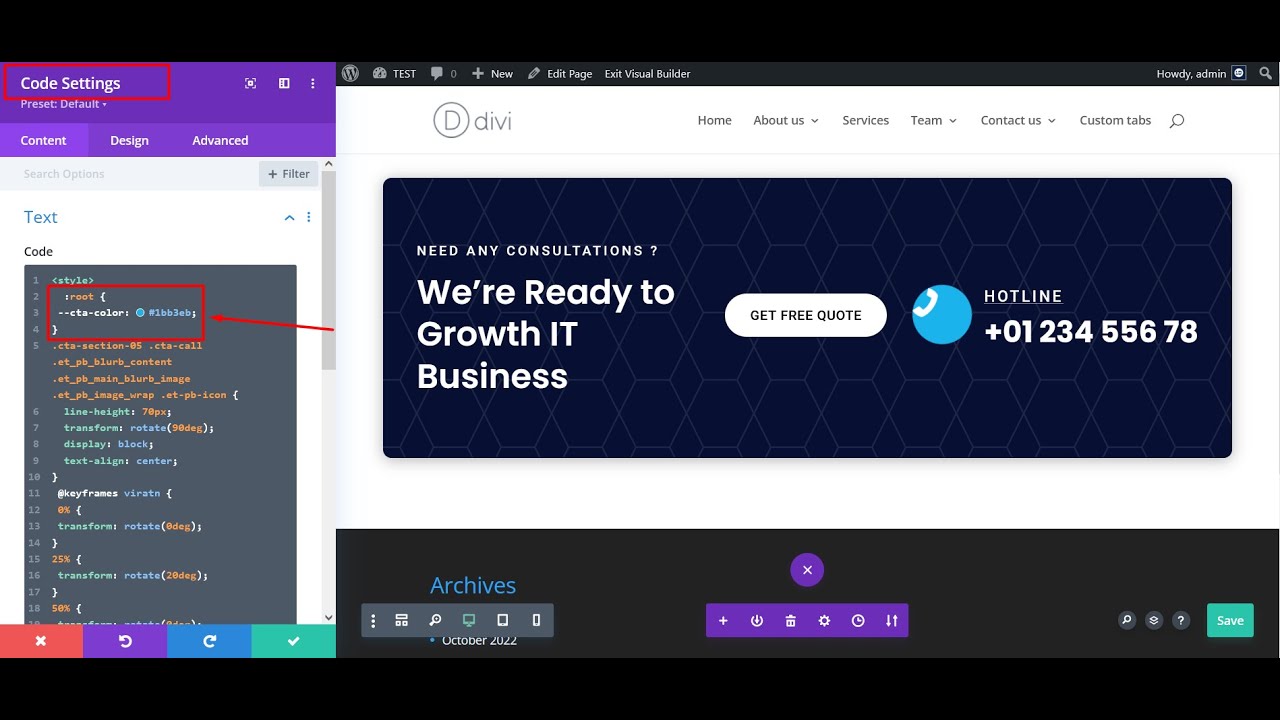Click the GET FREE QUOTE button
The height and width of the screenshot is (720, 1280).
click(806, 315)
